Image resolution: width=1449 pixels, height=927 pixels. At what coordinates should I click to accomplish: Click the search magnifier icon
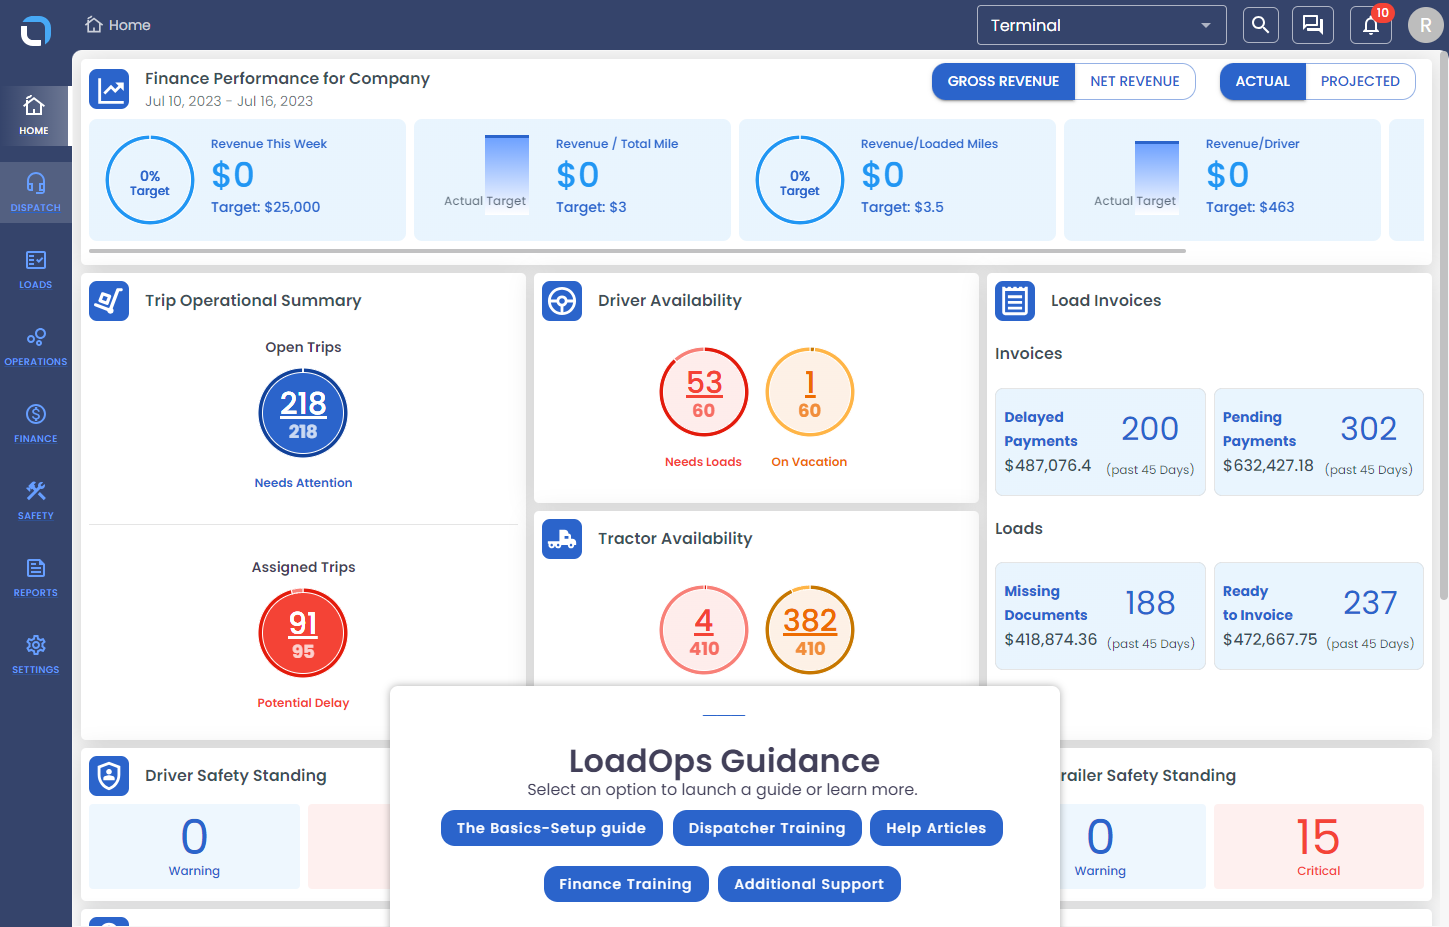point(1260,25)
